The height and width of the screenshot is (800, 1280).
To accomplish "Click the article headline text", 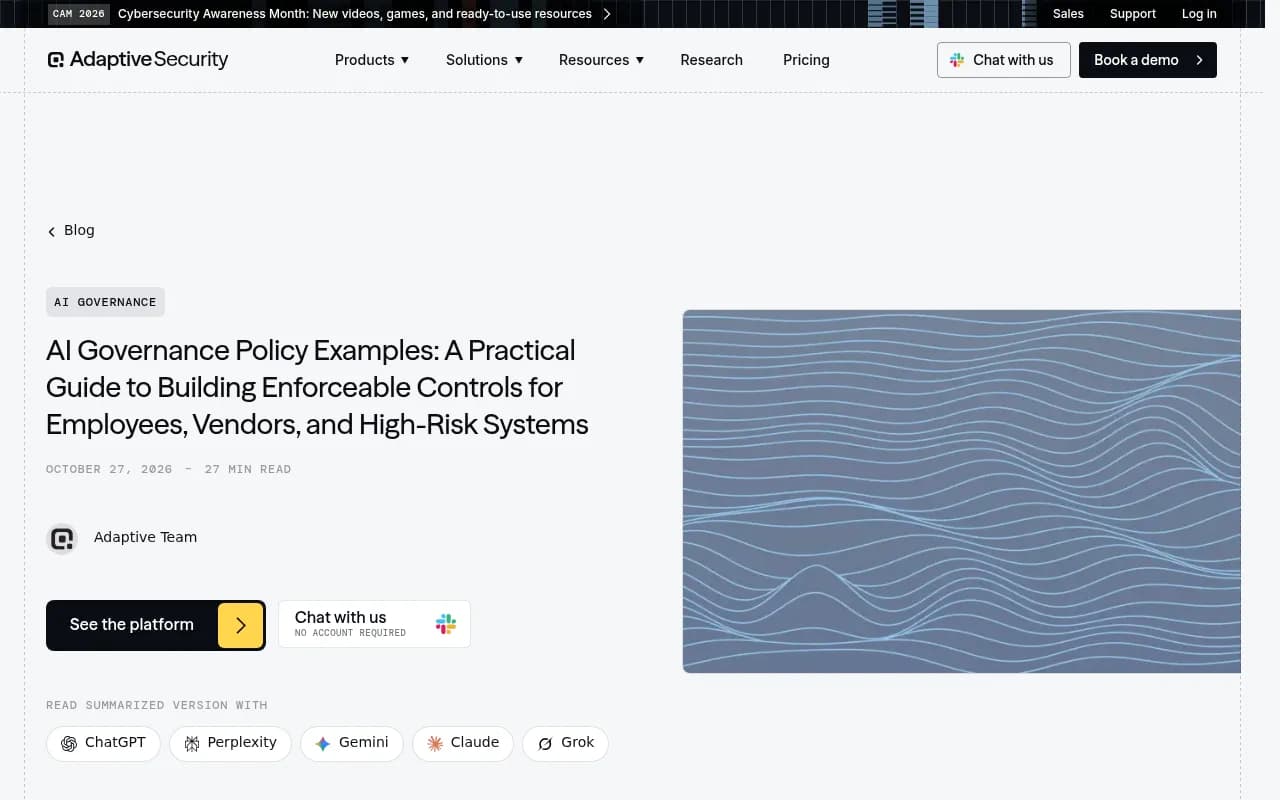I will point(317,387).
